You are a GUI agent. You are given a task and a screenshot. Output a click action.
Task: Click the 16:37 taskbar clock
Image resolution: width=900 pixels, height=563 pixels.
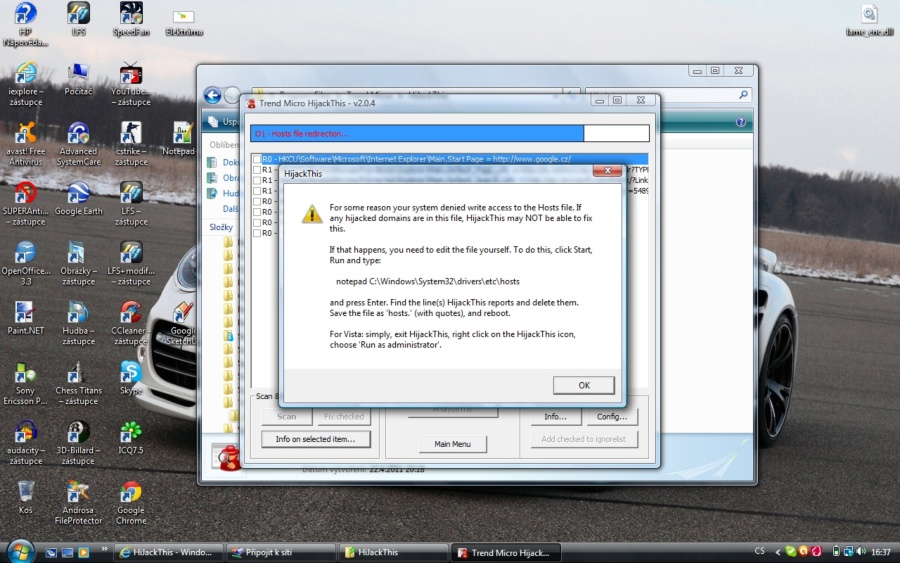coord(880,552)
